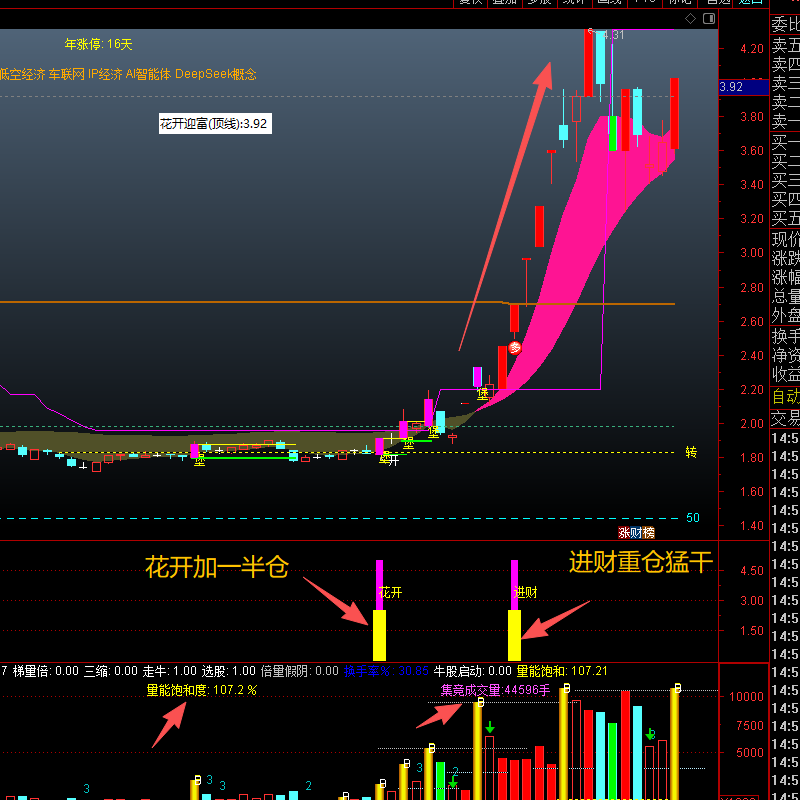Click the 4.31 high price label
Screen dimensions: 800x800
[613, 35]
